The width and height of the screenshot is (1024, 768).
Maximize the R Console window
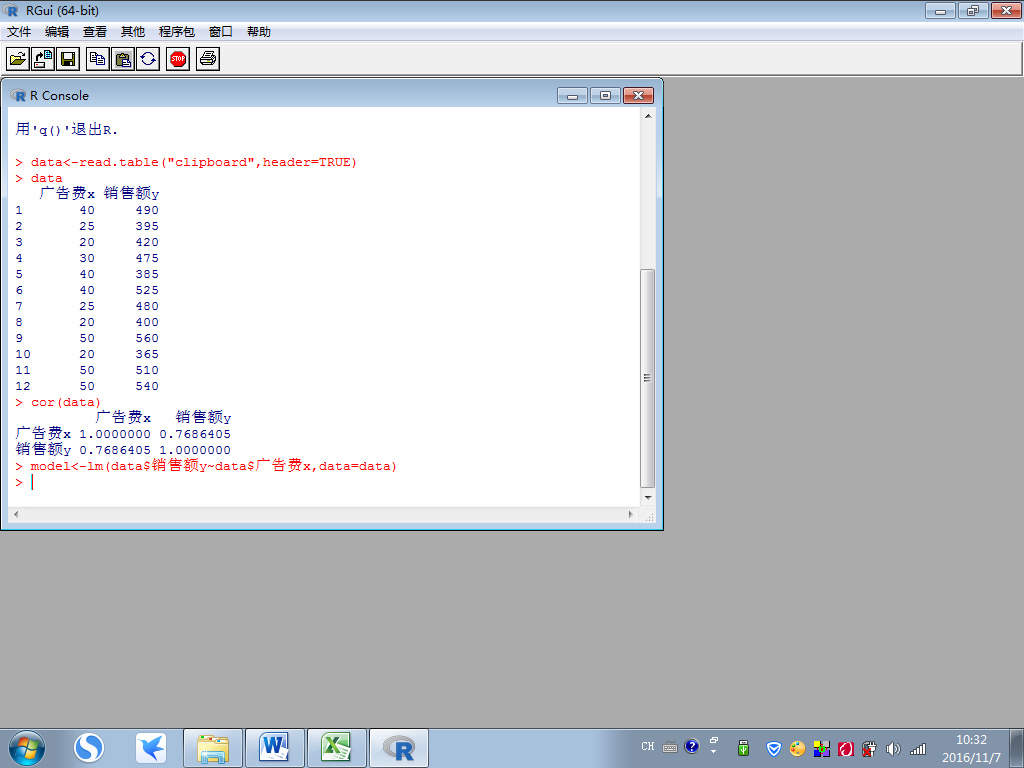pos(605,96)
